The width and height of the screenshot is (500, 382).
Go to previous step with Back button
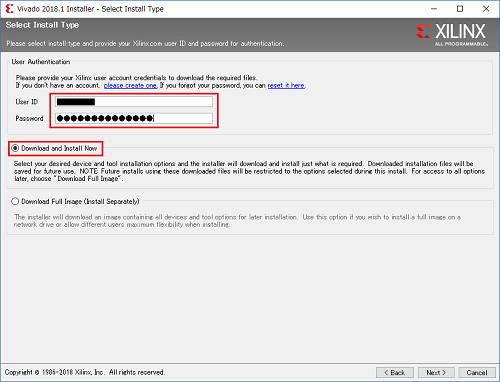(x=395, y=372)
